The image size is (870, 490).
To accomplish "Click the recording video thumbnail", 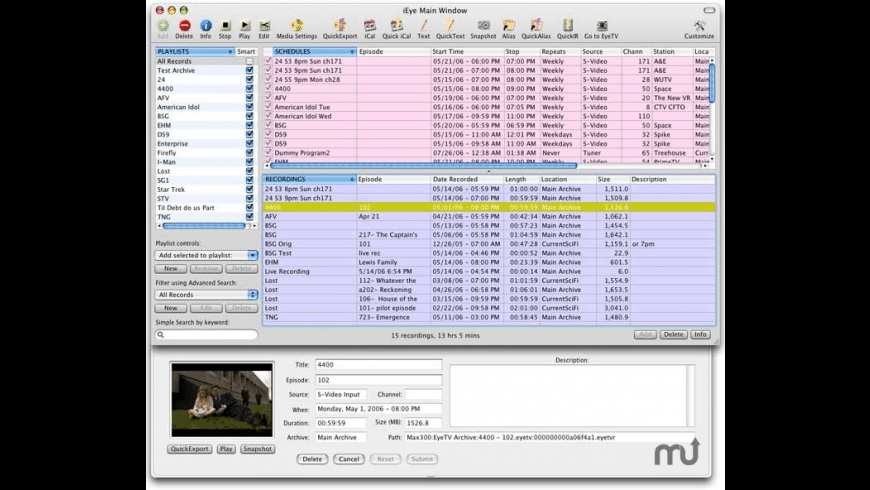I will tap(222, 400).
